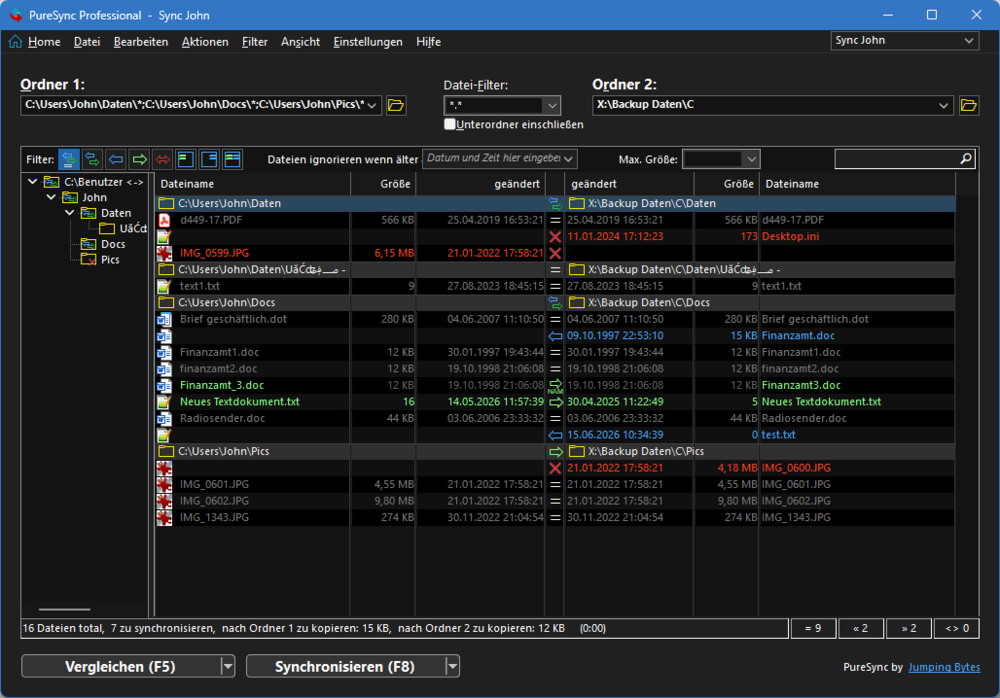The height and width of the screenshot is (698, 1000).
Task: Click the file search input field
Action: pos(897,159)
